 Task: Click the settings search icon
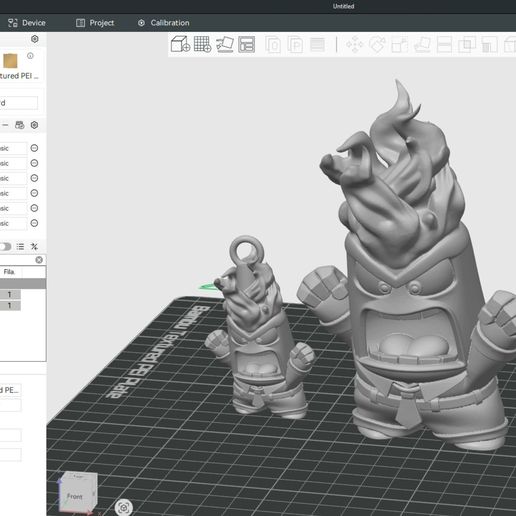click(x=34, y=247)
